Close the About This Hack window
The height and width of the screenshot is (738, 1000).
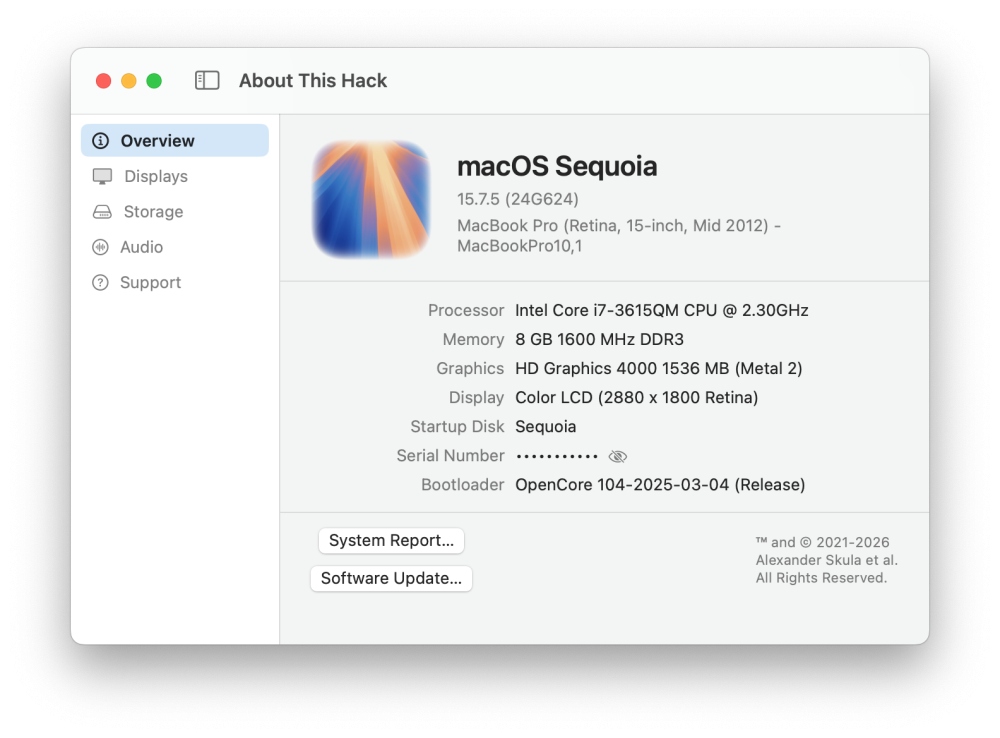coord(103,81)
